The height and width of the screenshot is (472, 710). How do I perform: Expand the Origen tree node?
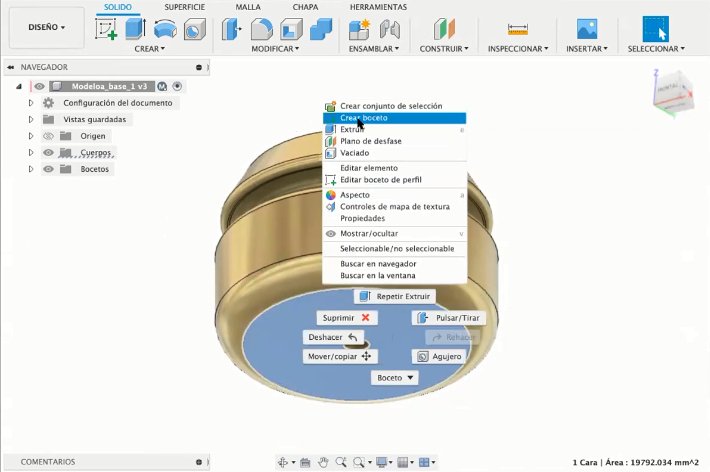click(x=31, y=136)
